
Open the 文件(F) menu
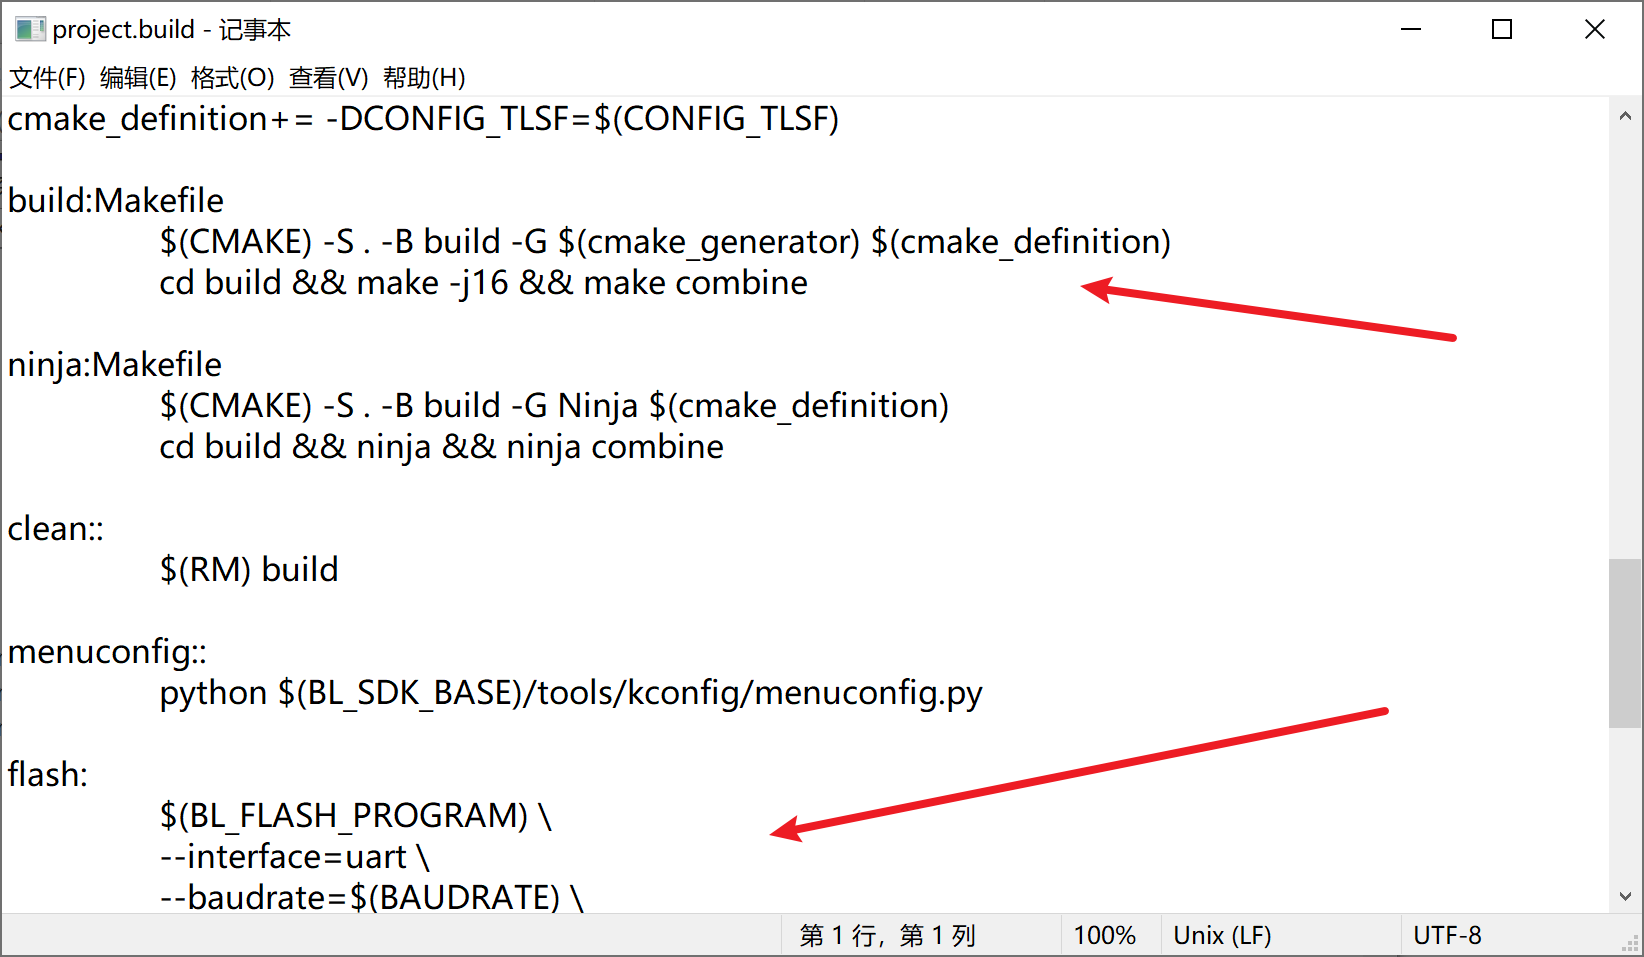pos(47,78)
